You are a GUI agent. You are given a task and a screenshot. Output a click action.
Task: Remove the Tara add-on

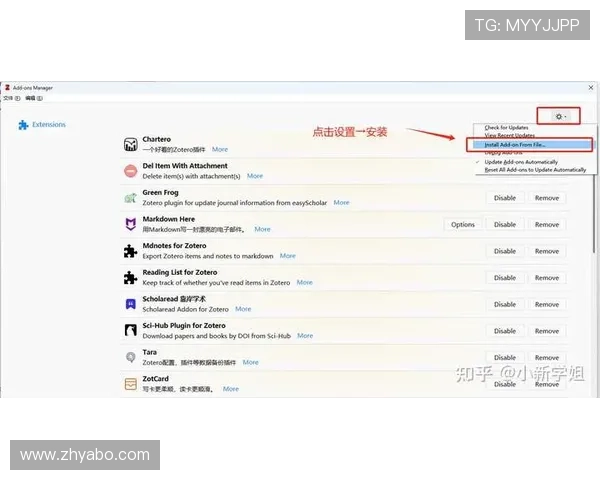(x=547, y=358)
